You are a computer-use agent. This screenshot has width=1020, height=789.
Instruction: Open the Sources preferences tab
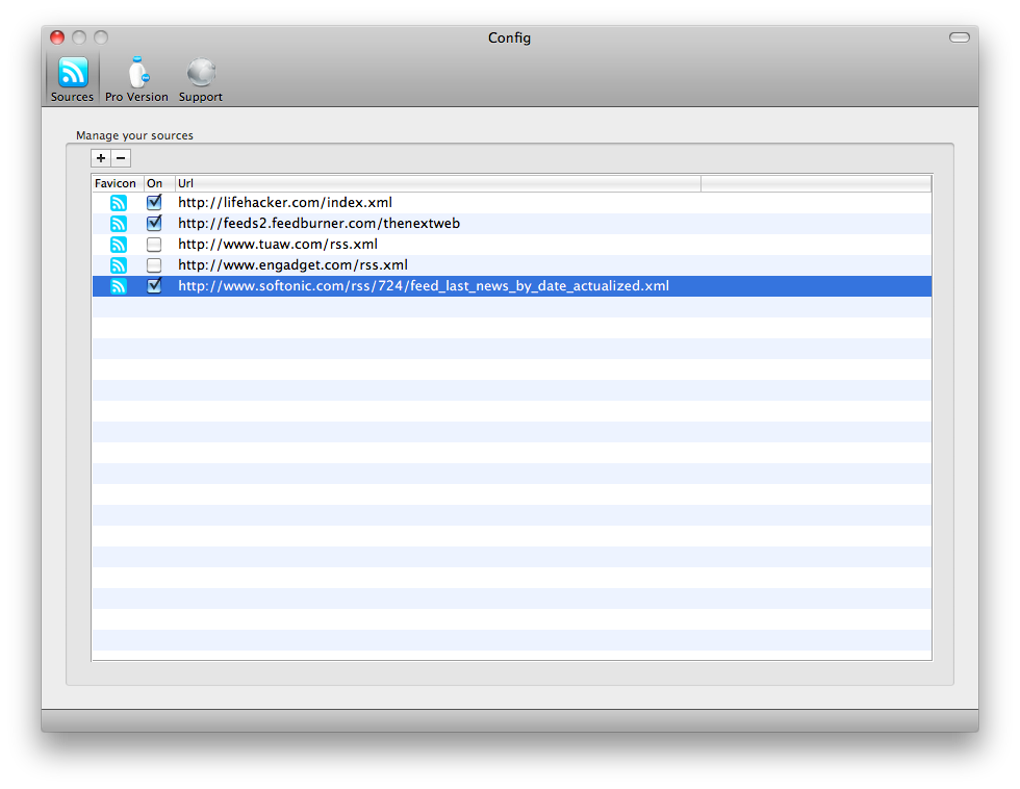[72, 79]
